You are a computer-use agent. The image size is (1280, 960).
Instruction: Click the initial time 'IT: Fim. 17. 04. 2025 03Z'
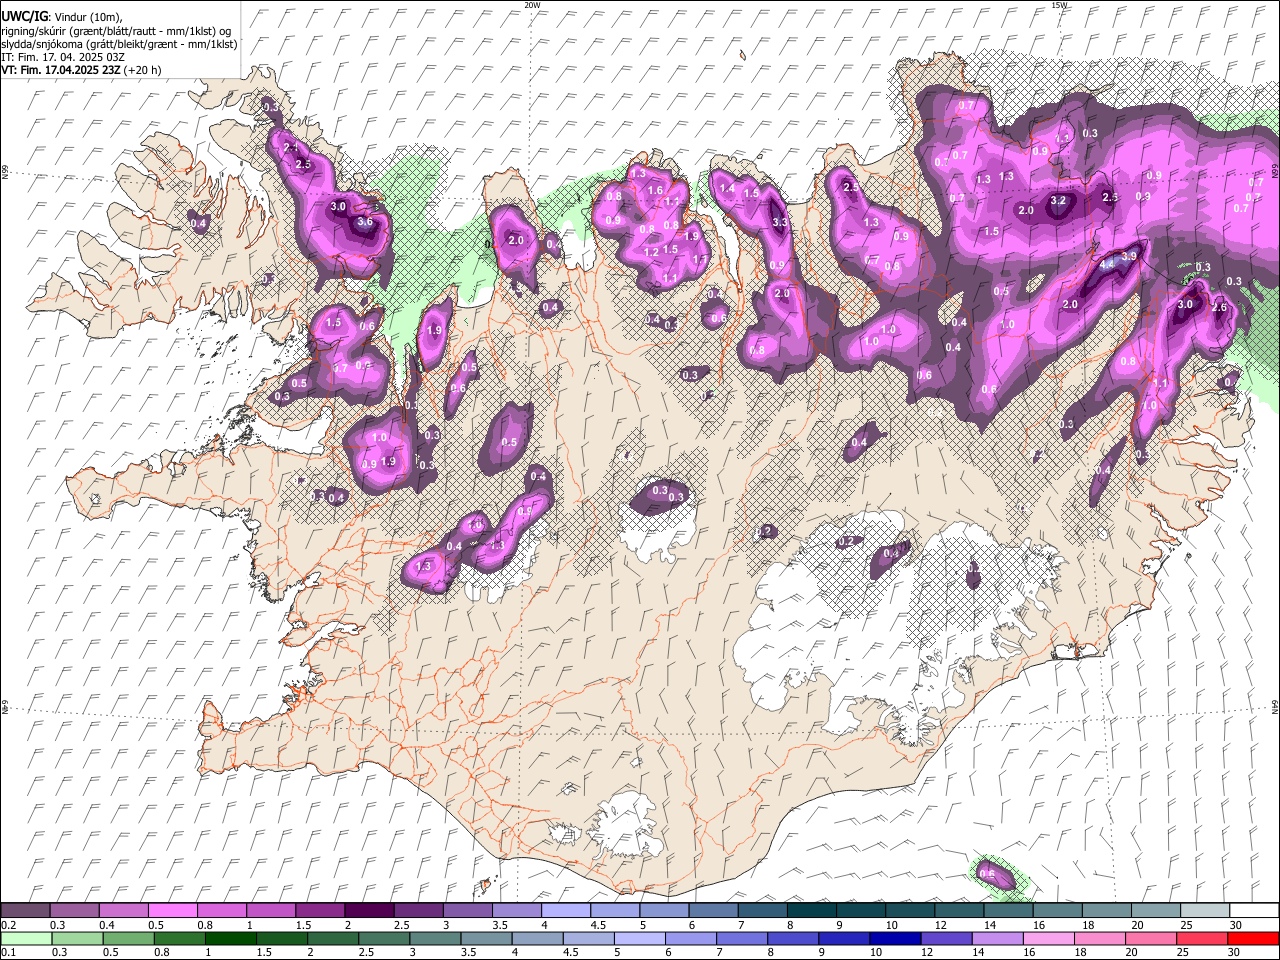[x=63, y=57]
